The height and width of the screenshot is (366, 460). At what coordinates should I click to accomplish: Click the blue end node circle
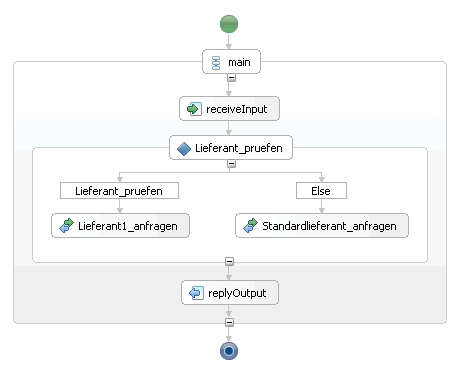pyautogui.click(x=229, y=351)
